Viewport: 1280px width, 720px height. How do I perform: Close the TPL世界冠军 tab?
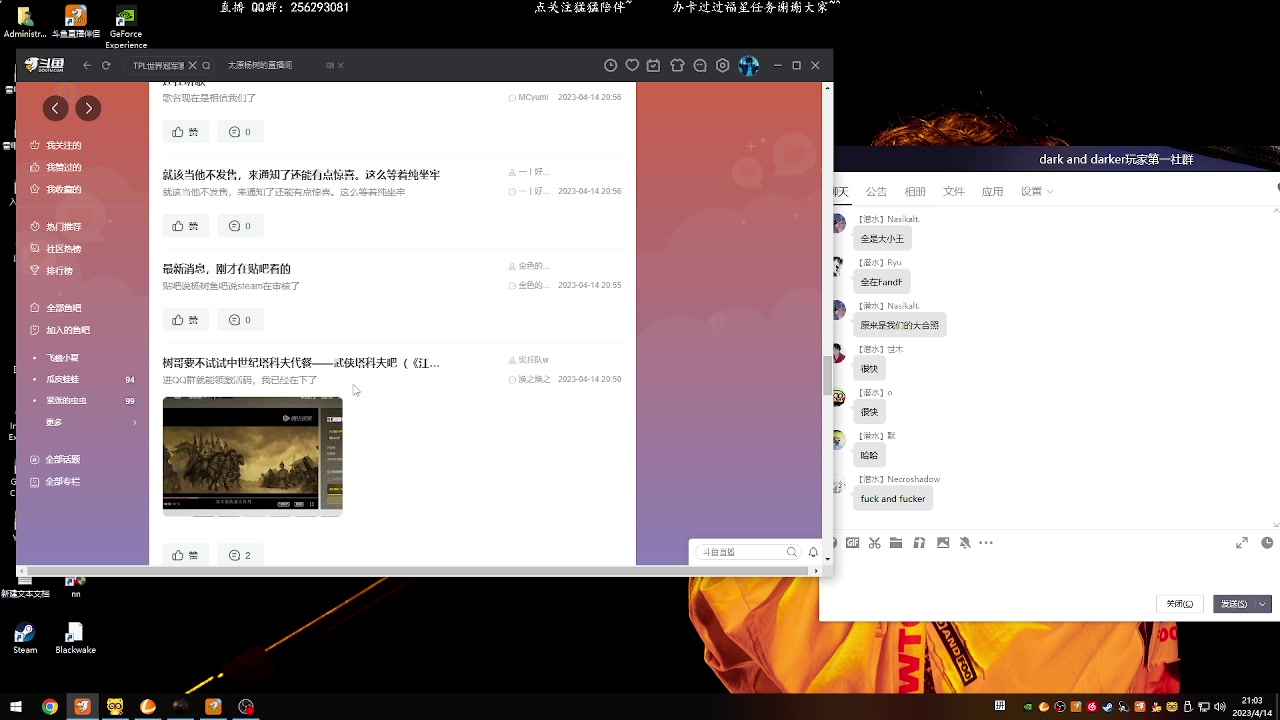[x=193, y=65]
